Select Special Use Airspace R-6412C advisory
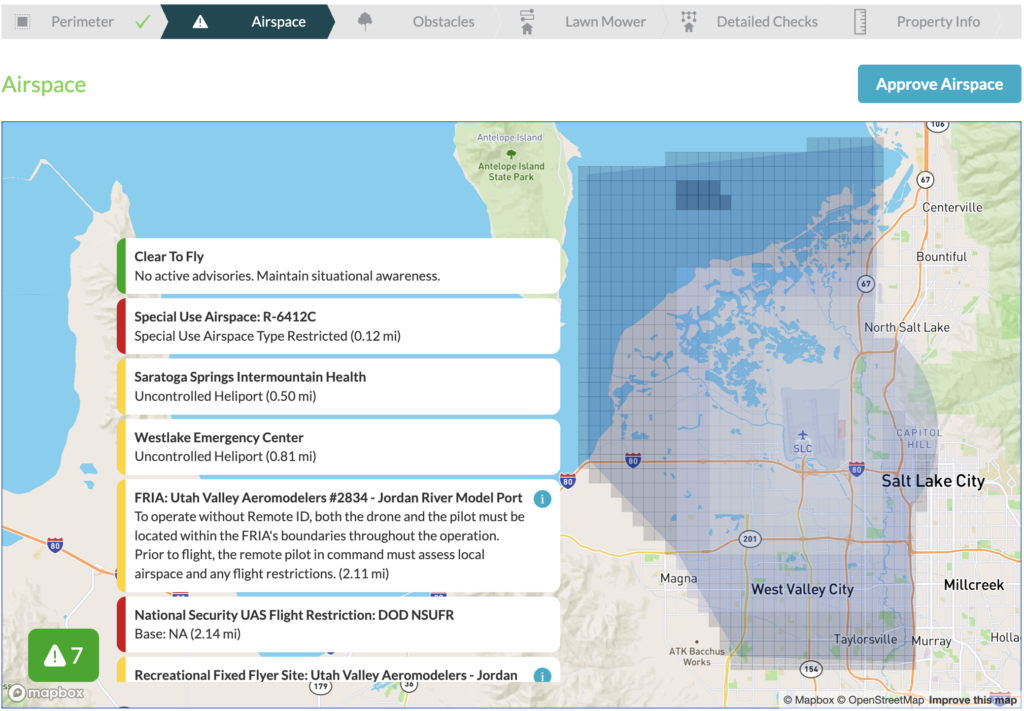This screenshot has width=1024, height=711. pos(338,326)
